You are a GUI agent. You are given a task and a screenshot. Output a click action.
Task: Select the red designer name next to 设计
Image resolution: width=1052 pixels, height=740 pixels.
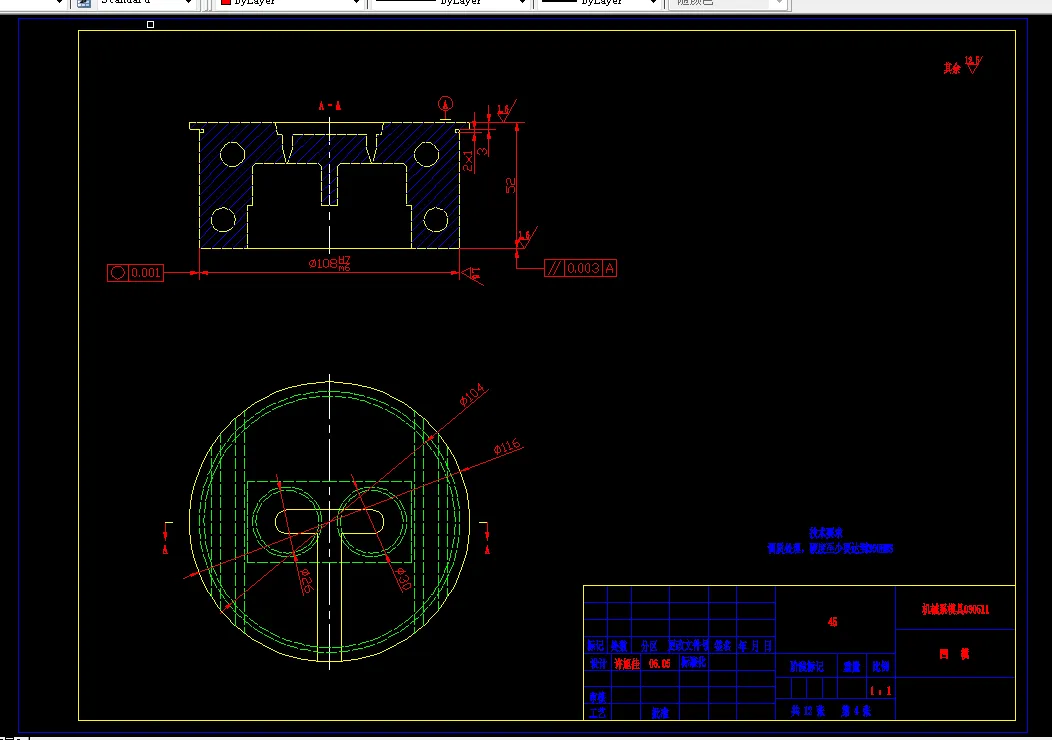click(x=627, y=664)
